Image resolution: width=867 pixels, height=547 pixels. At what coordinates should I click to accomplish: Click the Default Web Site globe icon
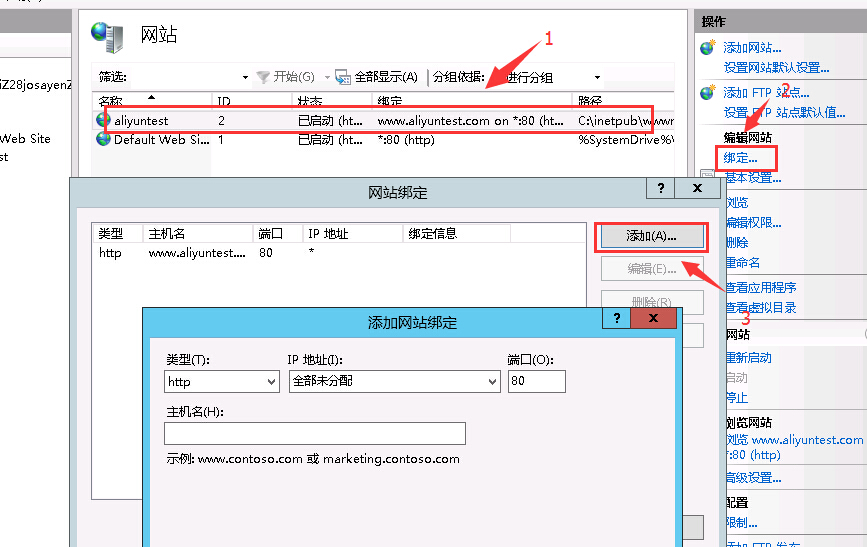103,140
